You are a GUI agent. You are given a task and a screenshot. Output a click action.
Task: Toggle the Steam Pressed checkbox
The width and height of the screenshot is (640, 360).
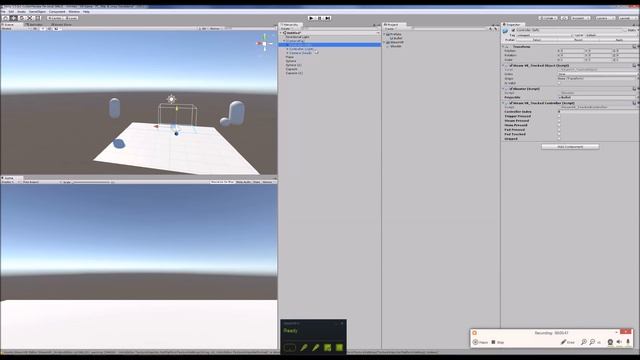[559, 121]
